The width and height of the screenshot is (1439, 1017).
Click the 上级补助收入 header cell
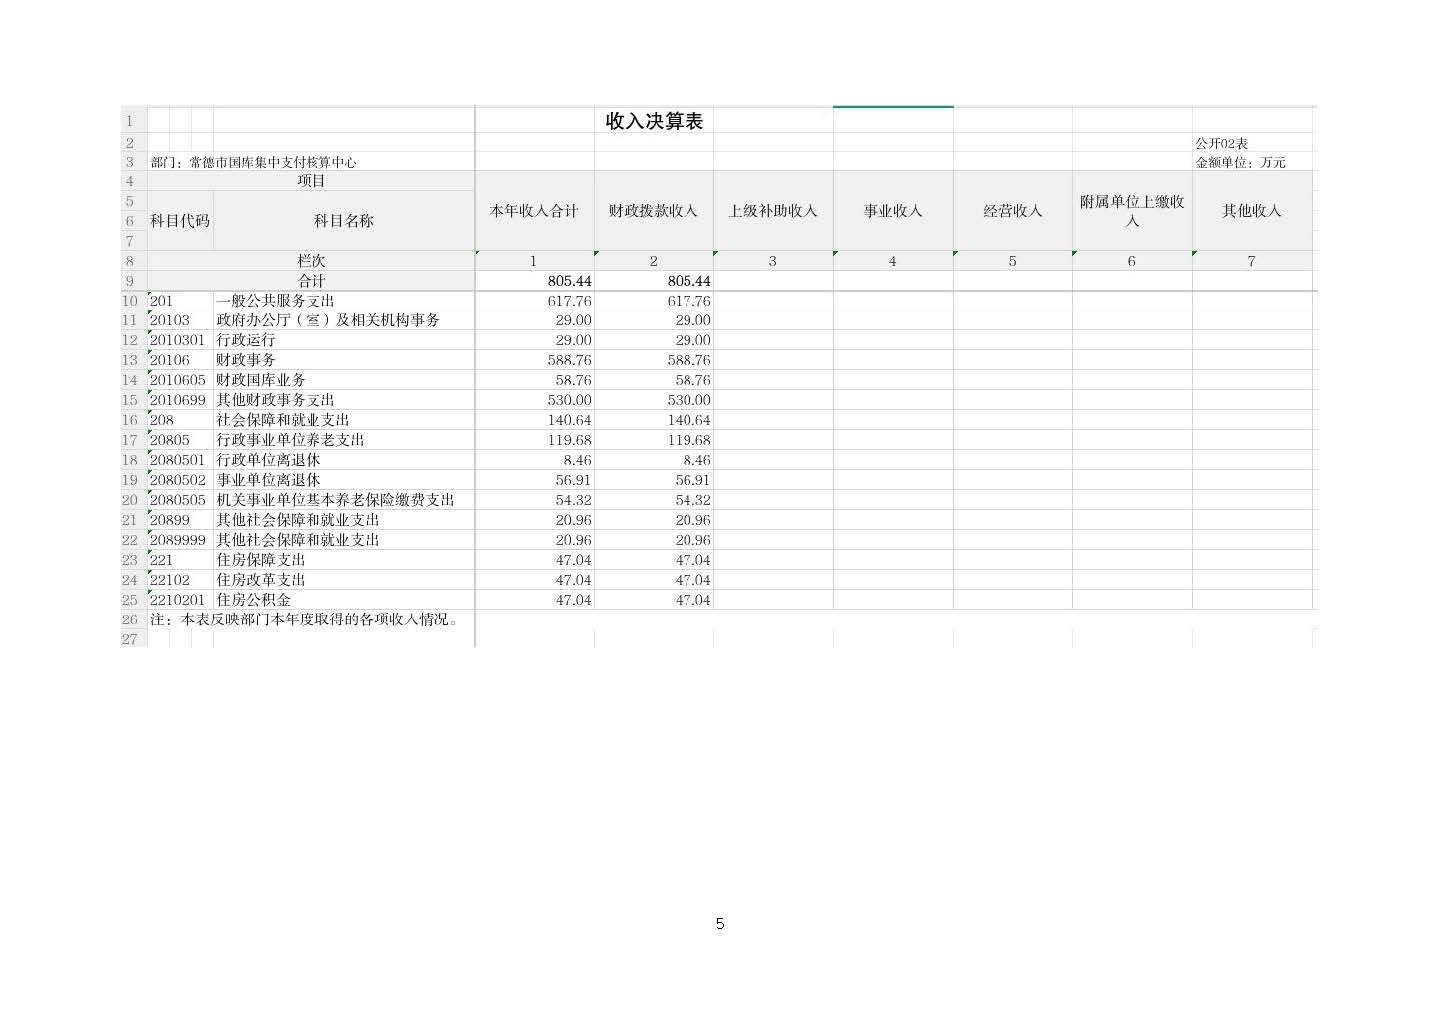point(772,211)
